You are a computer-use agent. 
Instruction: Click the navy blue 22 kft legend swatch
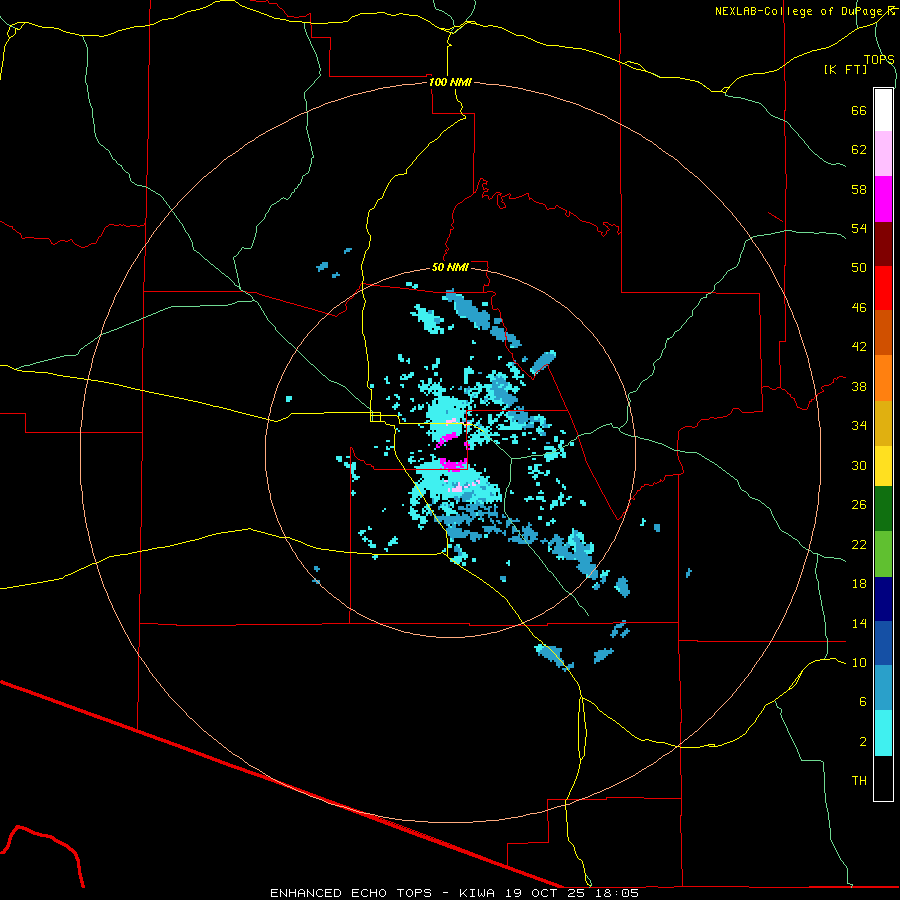pos(883,598)
